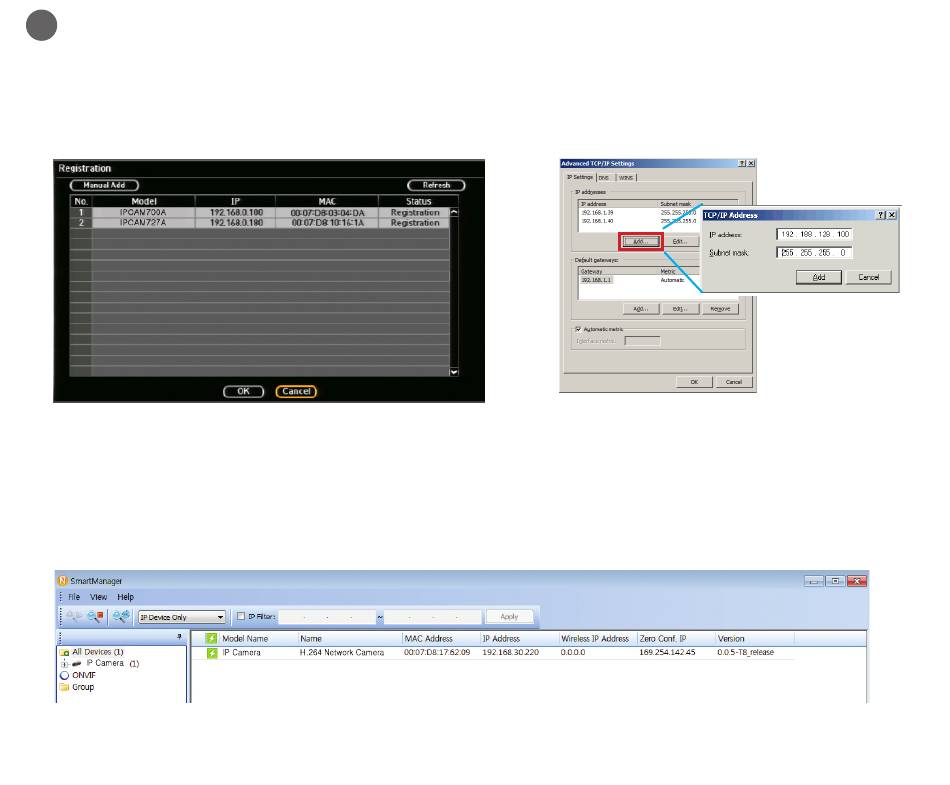Select the IP Settings tab
The height and width of the screenshot is (785, 950).
[580, 177]
